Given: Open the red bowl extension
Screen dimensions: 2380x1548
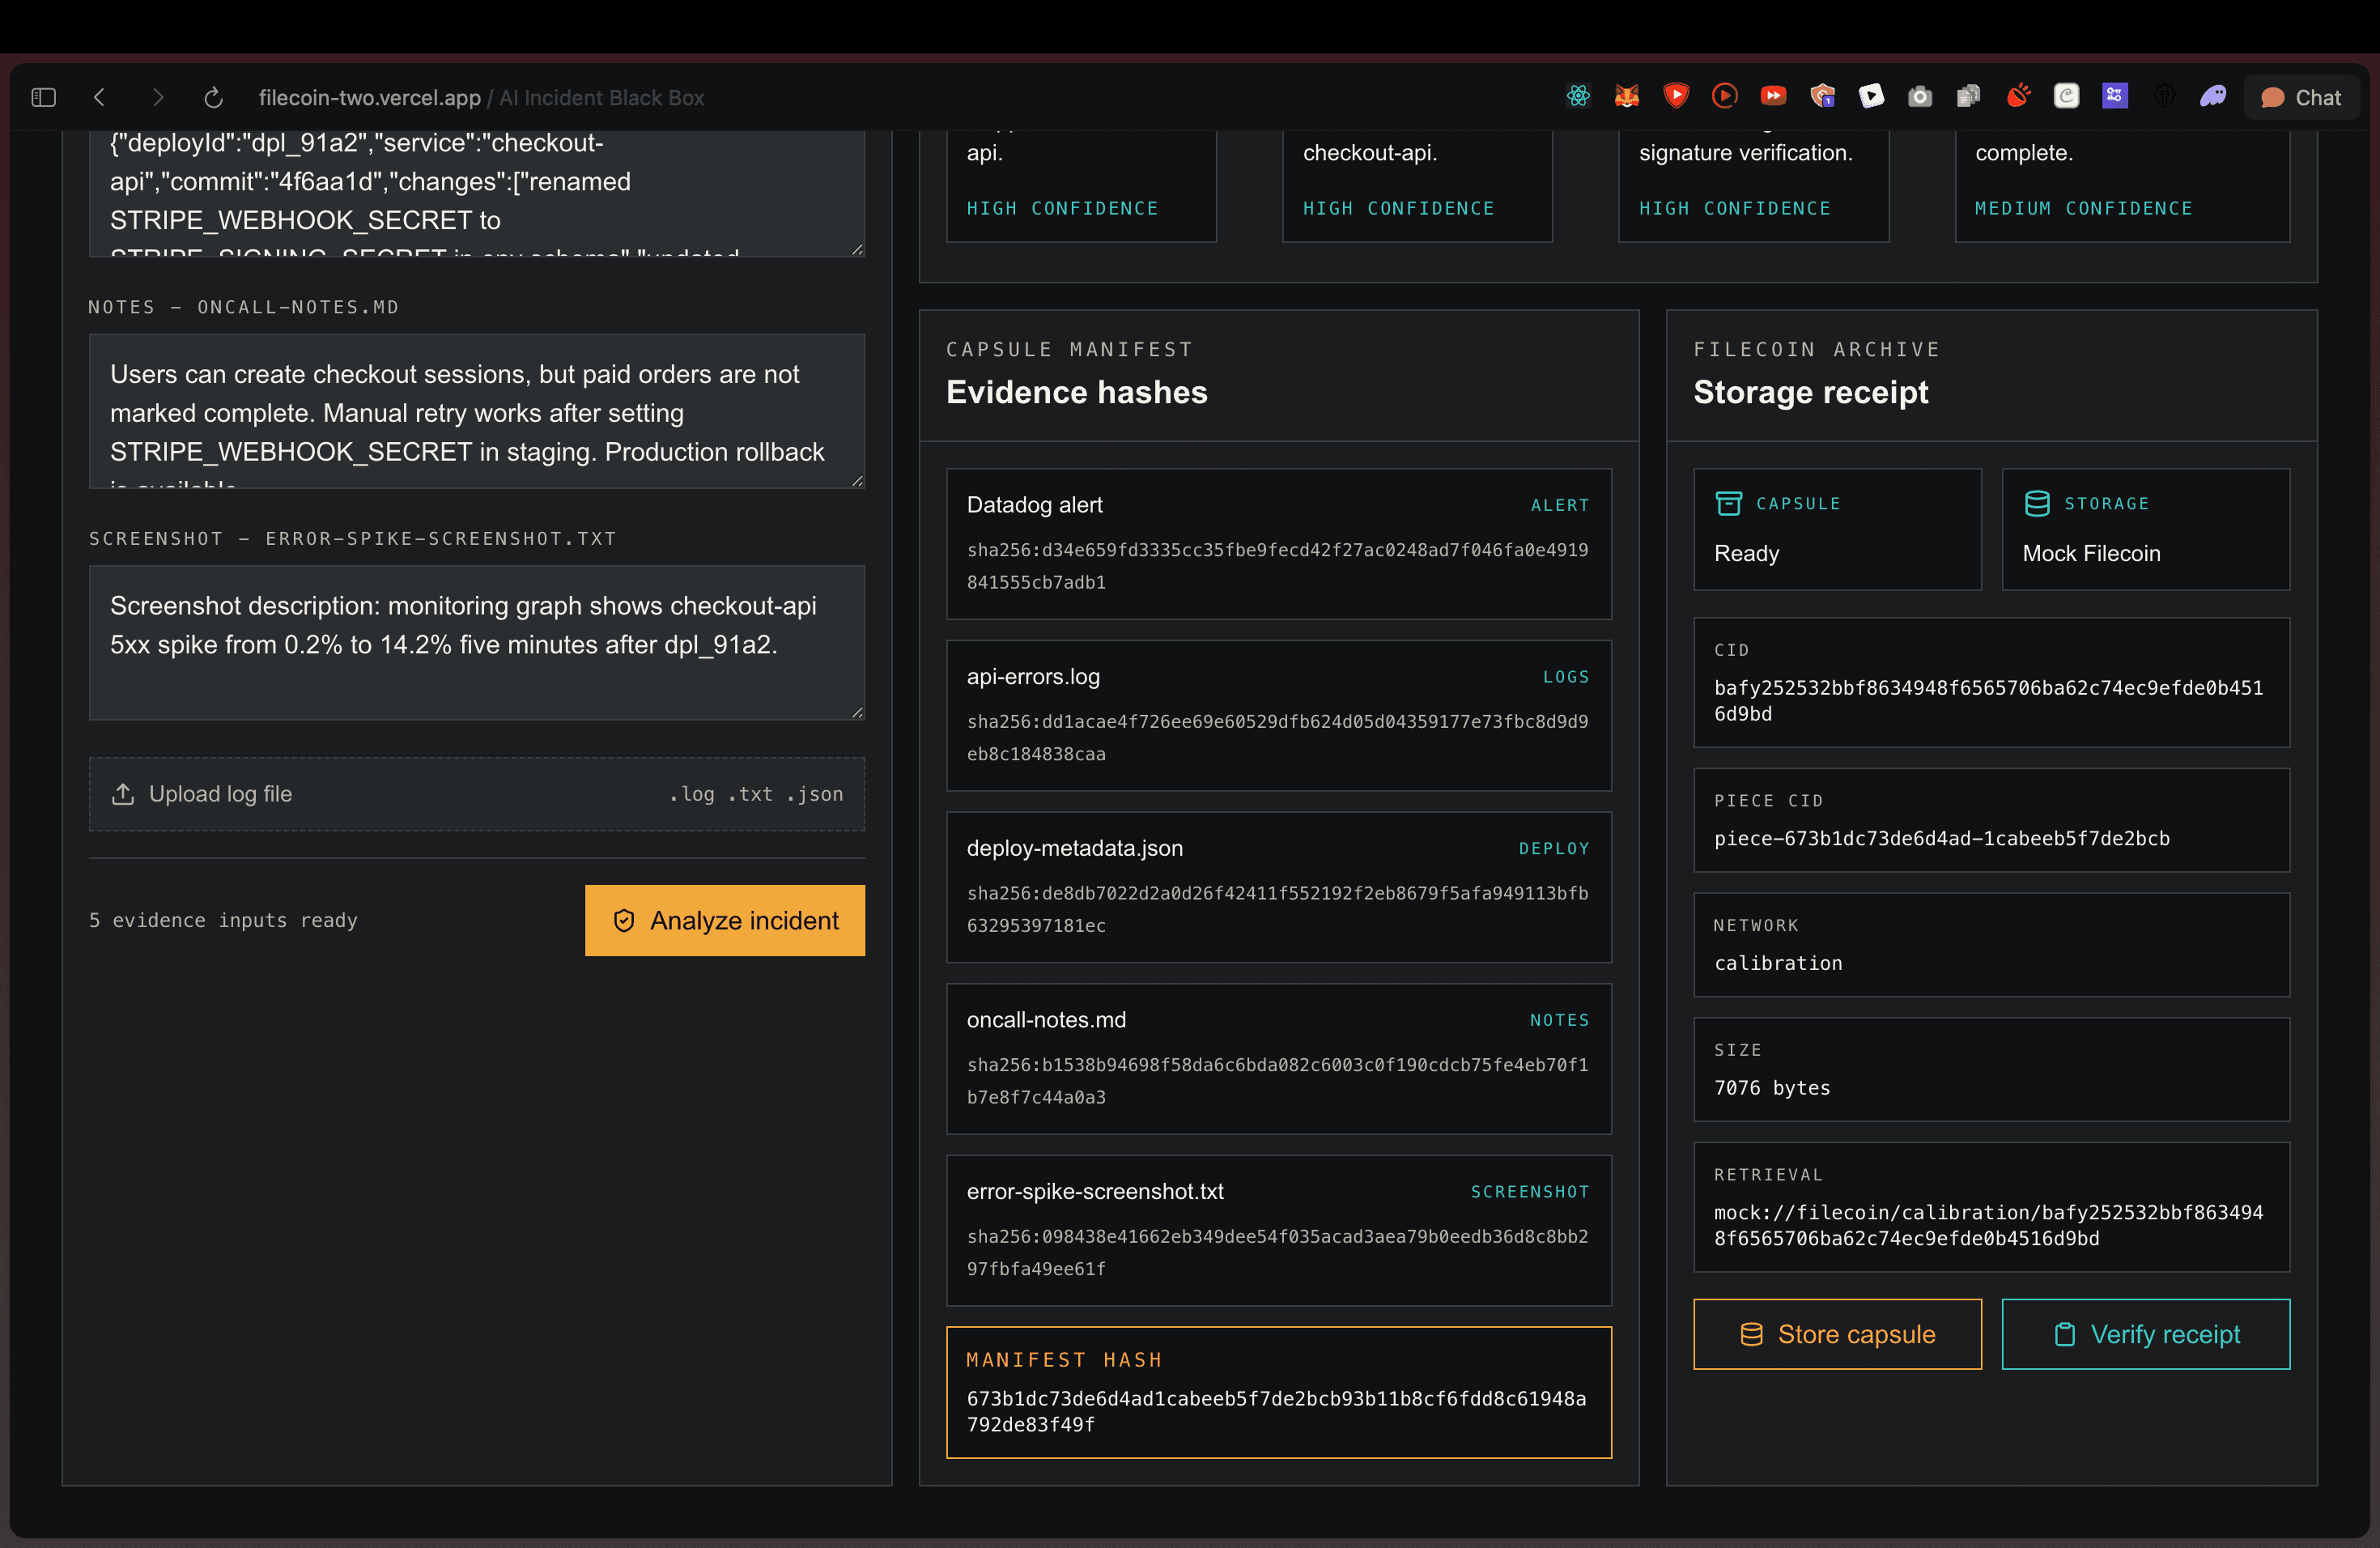Looking at the screenshot, I should 2018,96.
